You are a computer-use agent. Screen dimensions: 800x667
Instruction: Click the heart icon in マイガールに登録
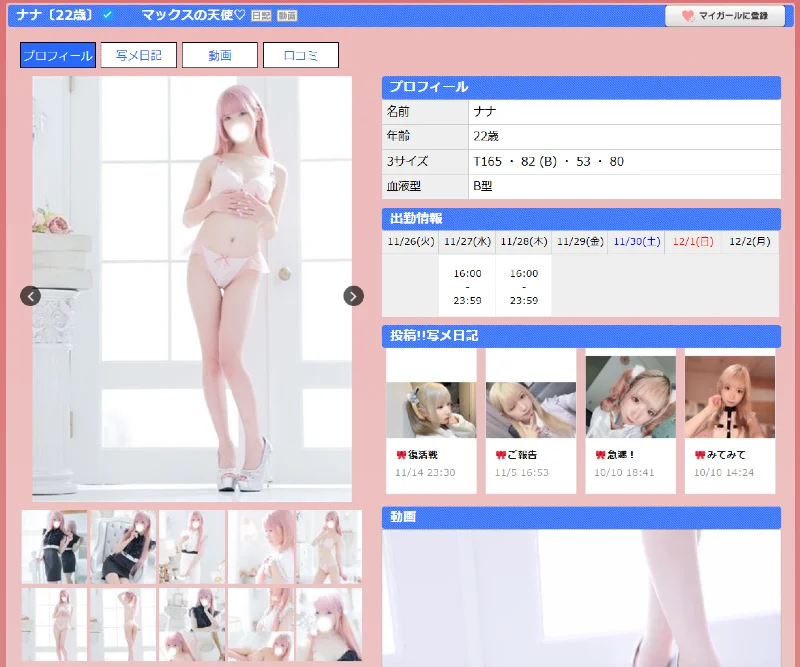coord(688,16)
